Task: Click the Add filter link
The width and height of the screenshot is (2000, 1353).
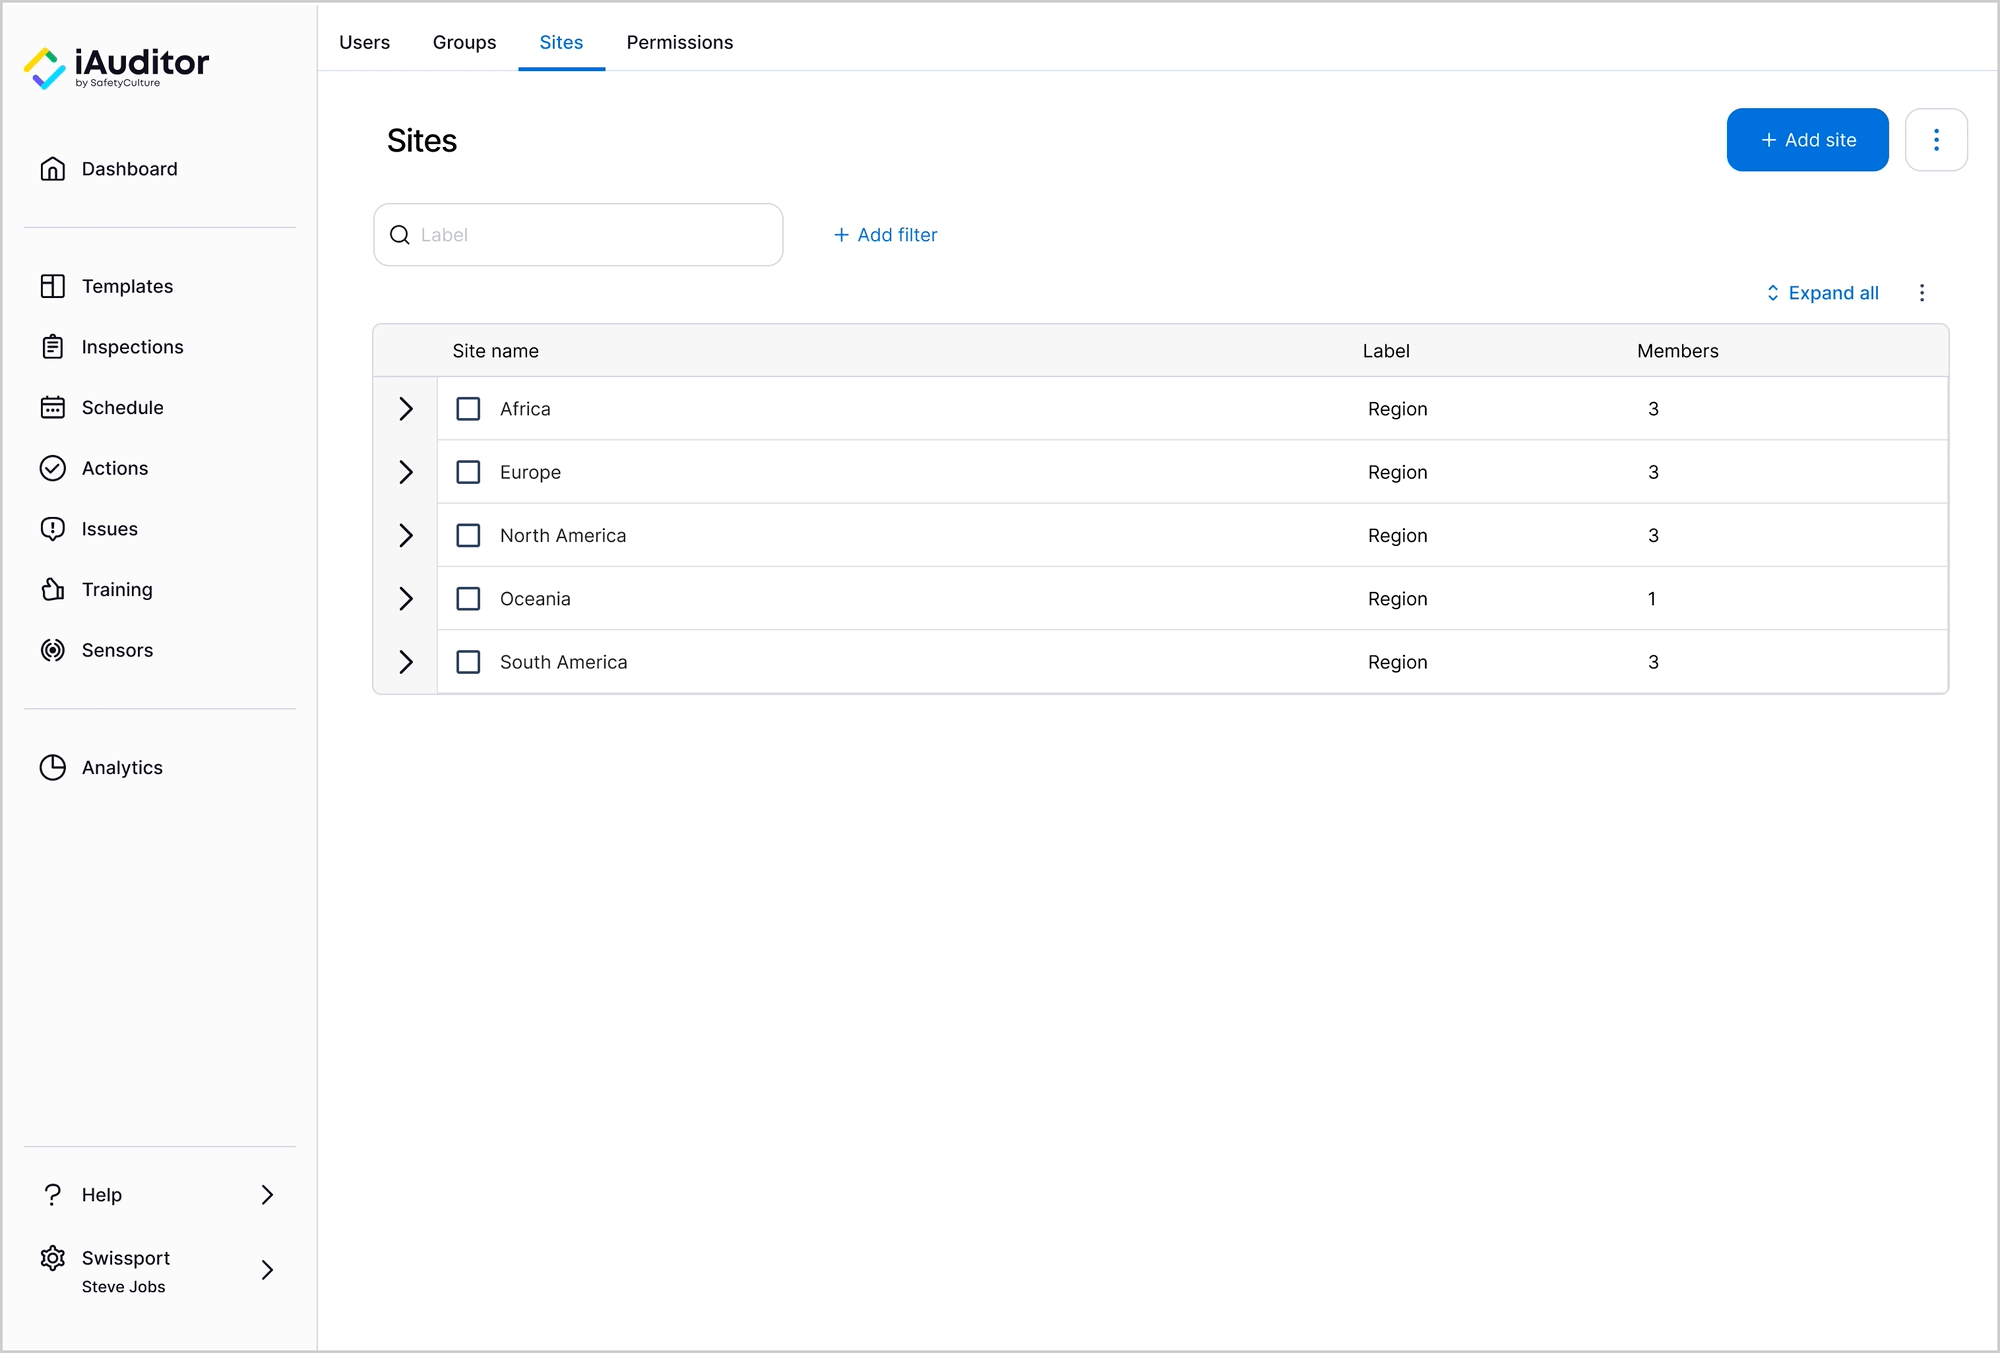Action: (x=886, y=235)
